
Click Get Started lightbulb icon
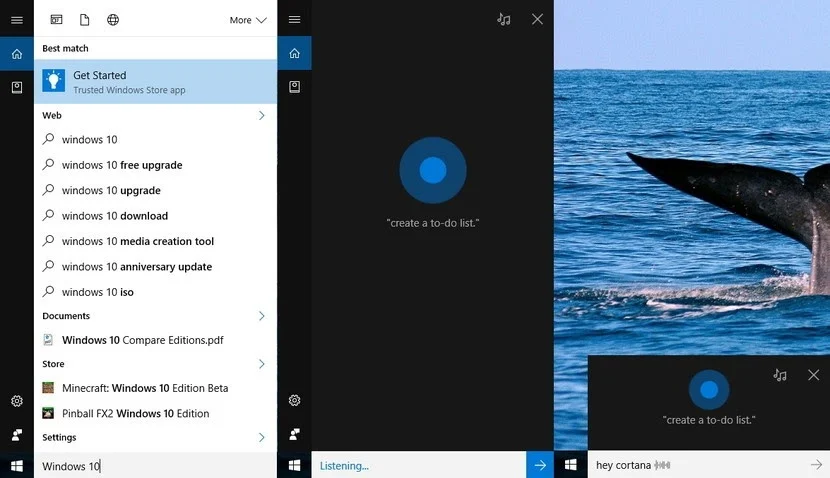point(53,81)
